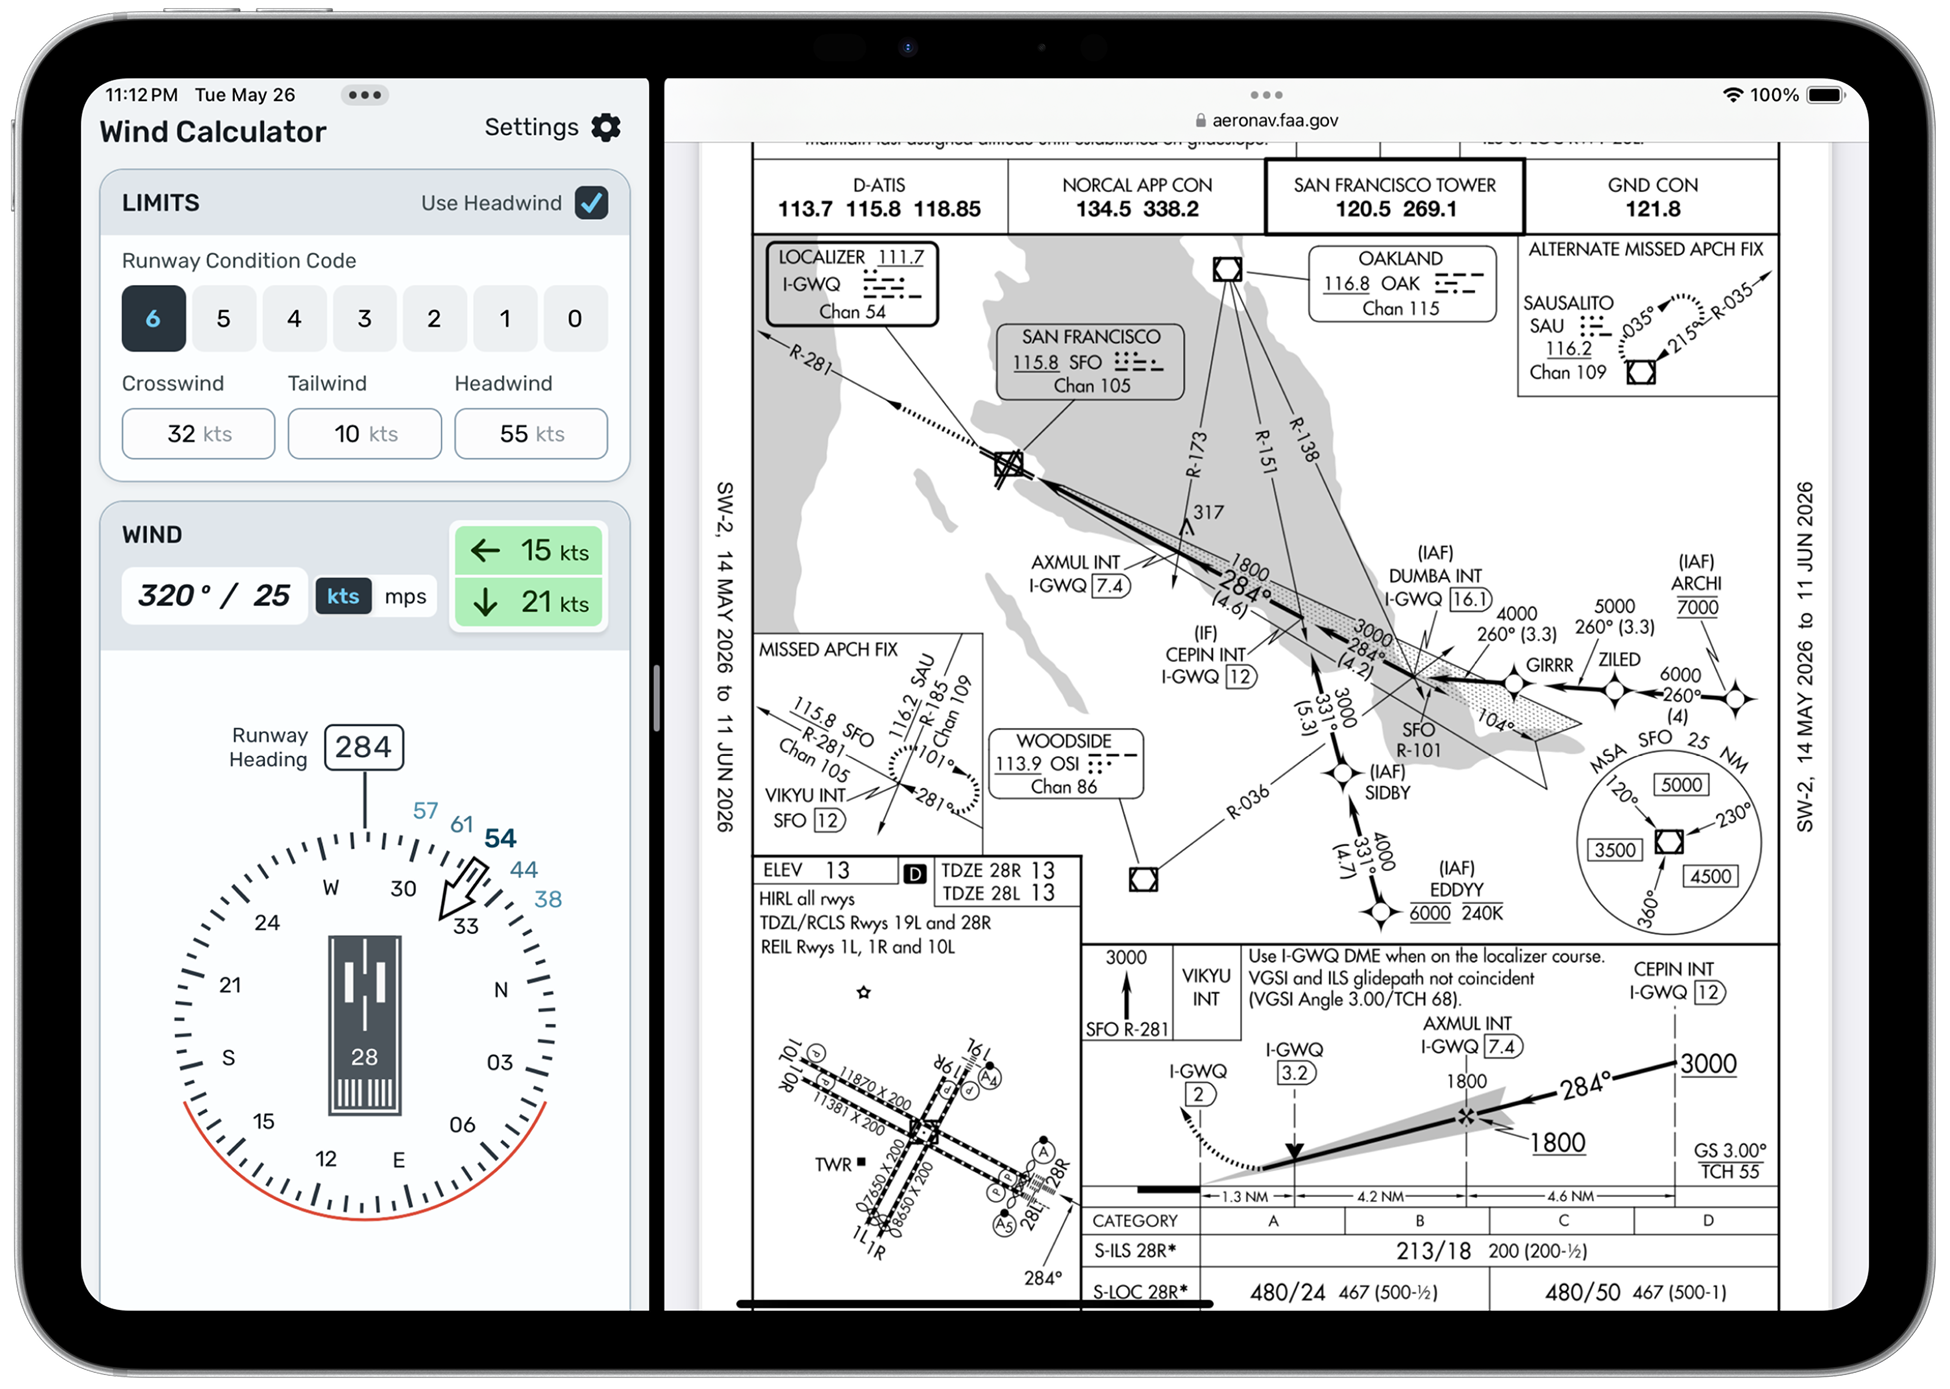Screen dimensions: 1950x1389
Task: Tap the MSA SFO 25 NM circle
Action: 1668,840
